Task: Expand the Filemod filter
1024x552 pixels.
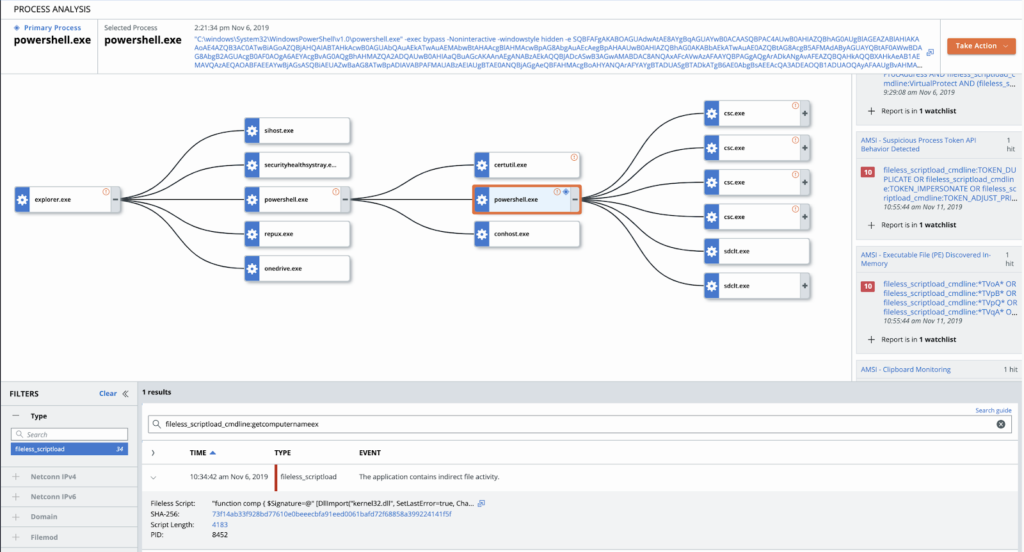Action: [16, 537]
